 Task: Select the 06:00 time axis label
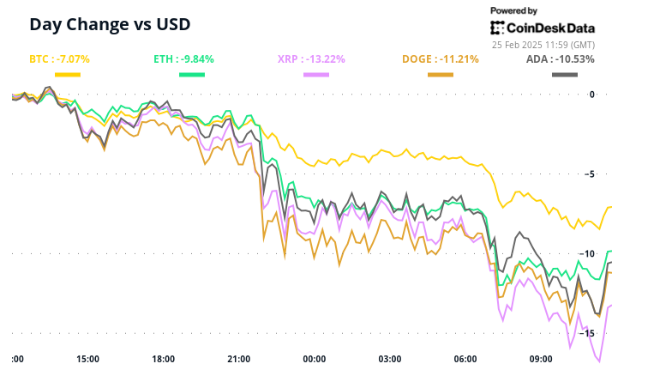(465, 359)
